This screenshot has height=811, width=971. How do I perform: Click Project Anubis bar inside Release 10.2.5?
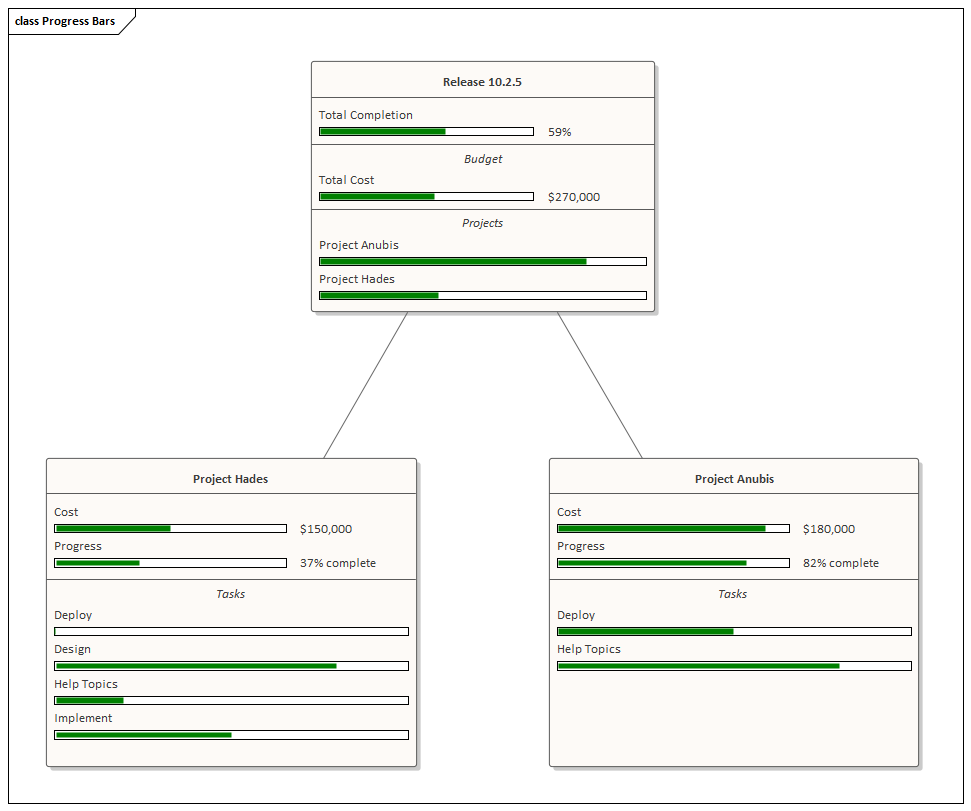click(483, 261)
